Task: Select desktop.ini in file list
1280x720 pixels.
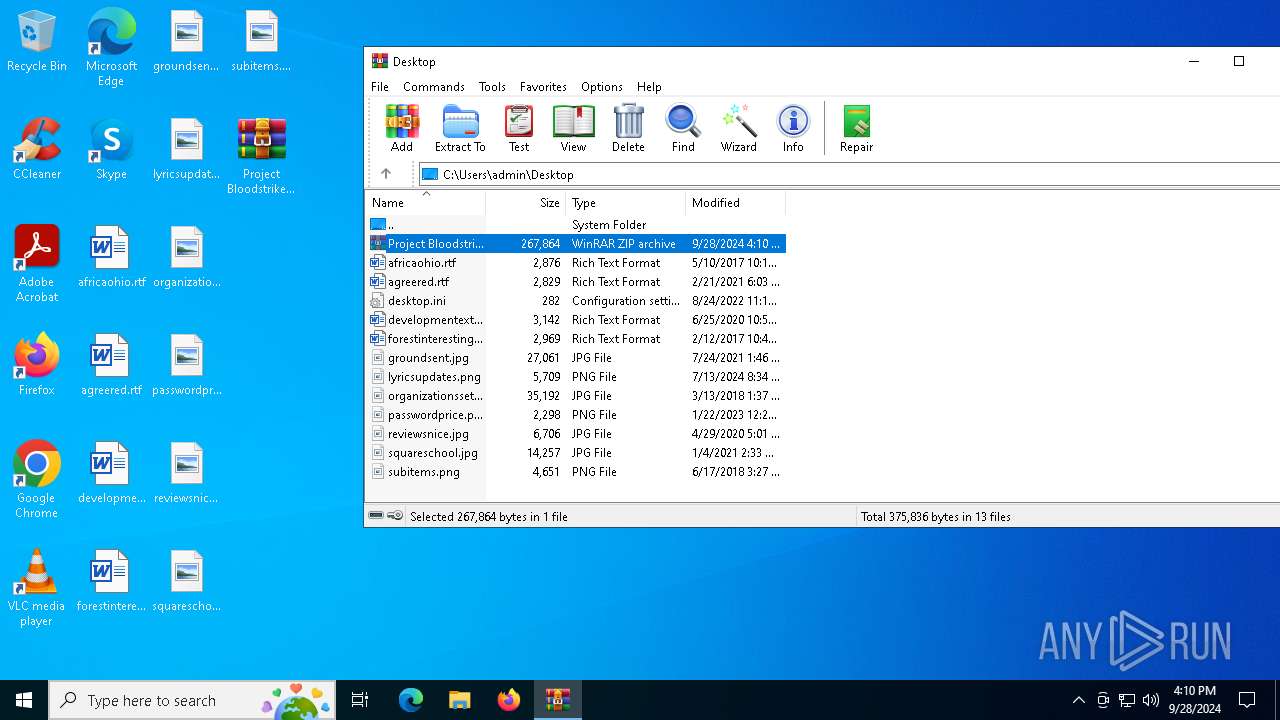Action: 576,301
